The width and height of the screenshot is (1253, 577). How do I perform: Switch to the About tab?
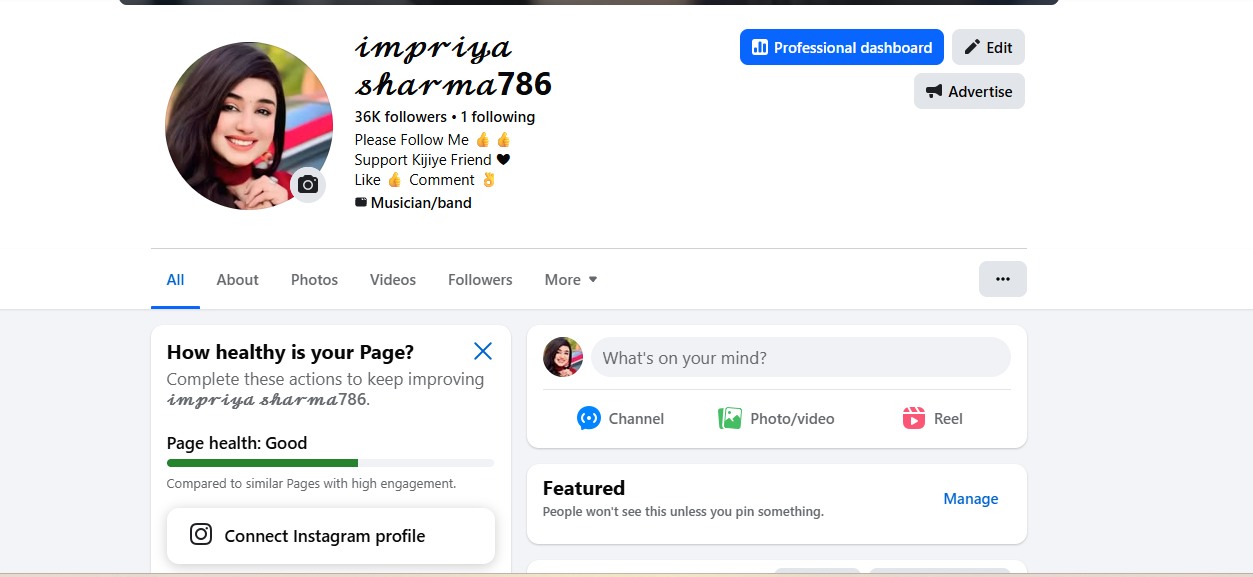238,280
